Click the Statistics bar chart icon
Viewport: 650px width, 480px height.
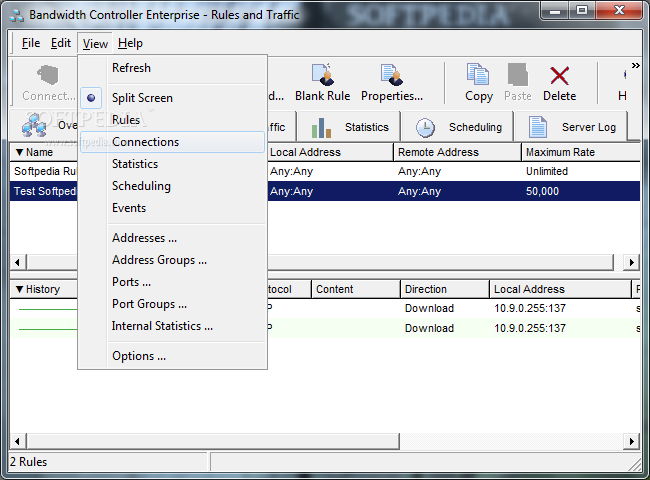coord(321,127)
